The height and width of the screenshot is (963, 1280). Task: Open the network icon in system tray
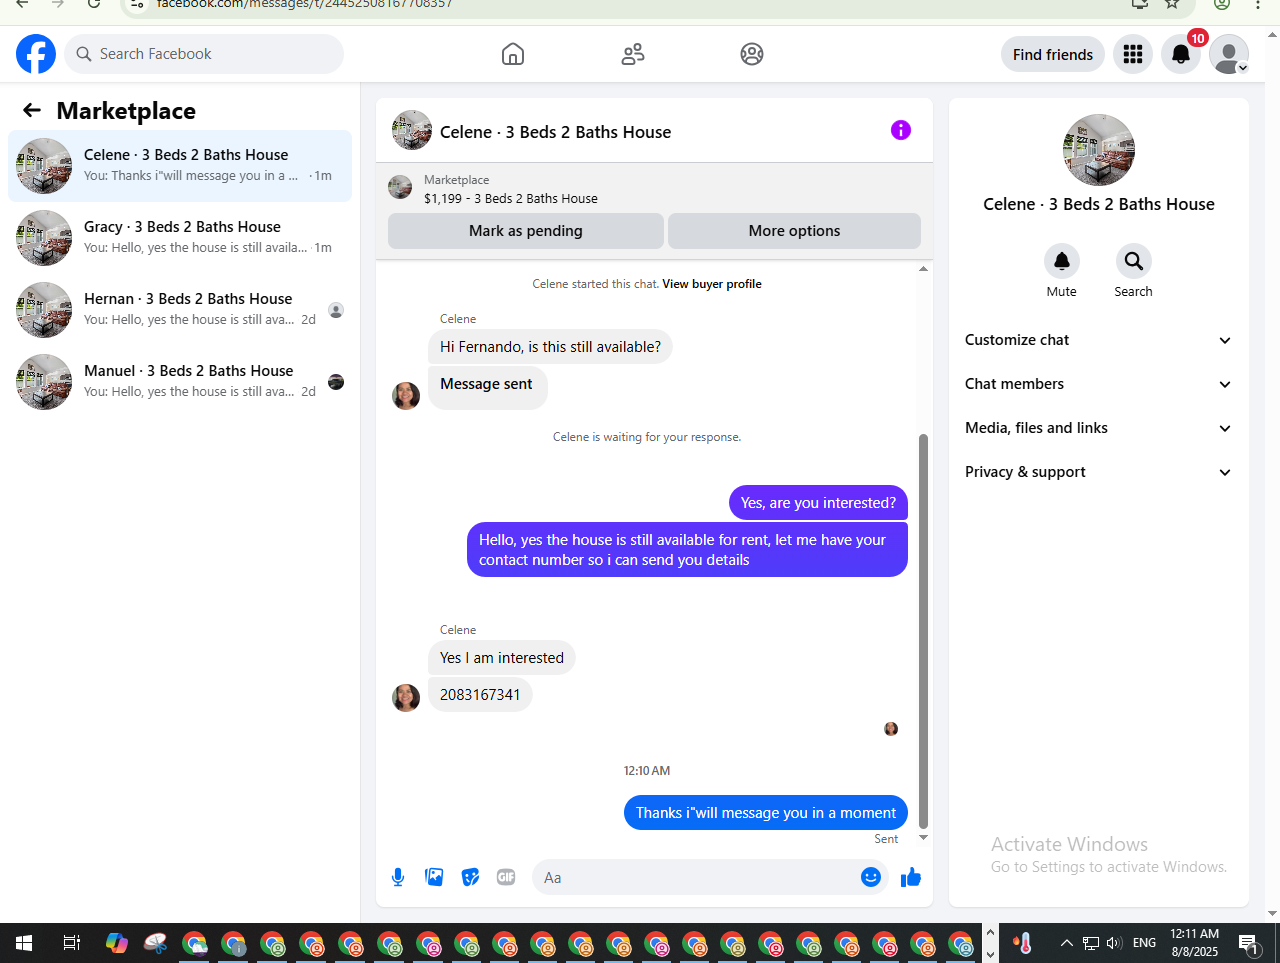1091,943
